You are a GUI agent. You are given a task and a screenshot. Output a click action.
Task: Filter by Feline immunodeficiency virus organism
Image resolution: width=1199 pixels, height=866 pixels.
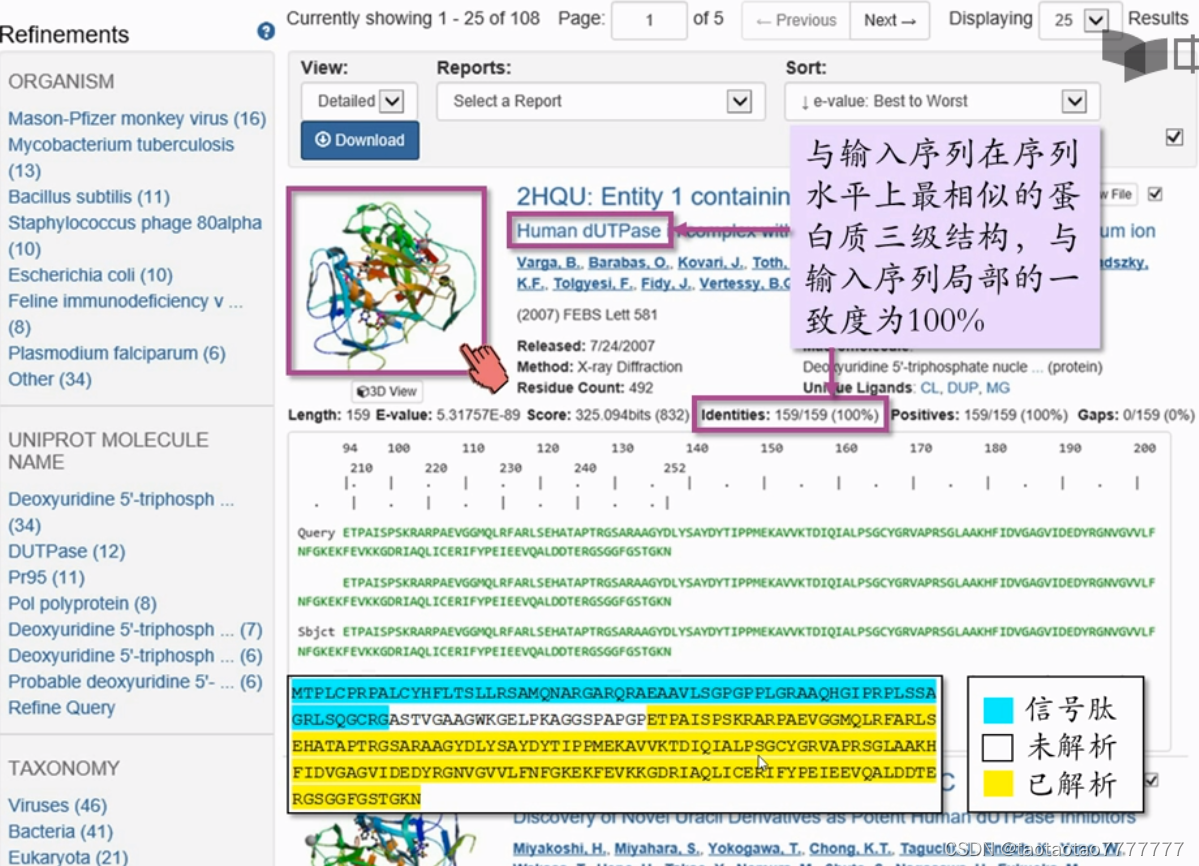(x=125, y=313)
